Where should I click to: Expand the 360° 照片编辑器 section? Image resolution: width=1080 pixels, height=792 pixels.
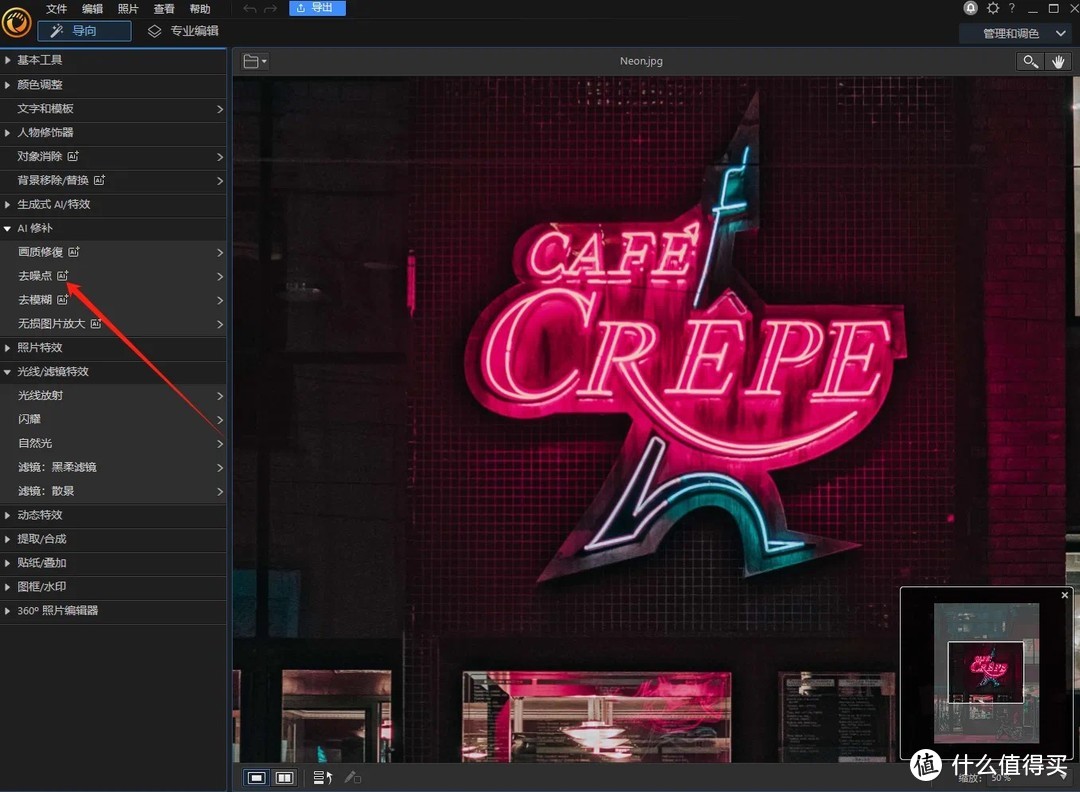(x=113, y=611)
